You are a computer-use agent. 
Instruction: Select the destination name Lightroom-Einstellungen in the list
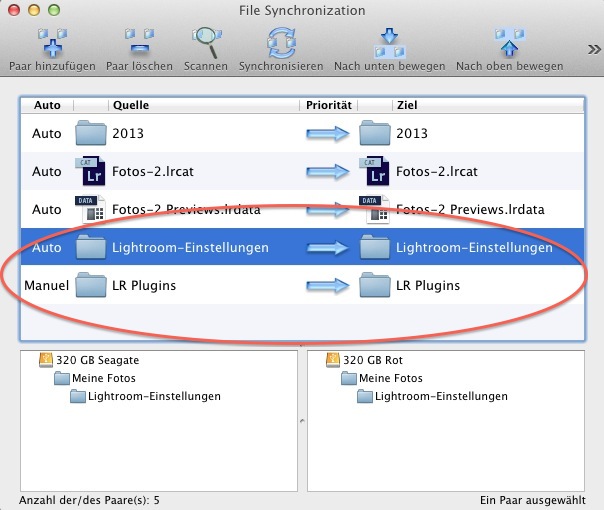(x=474, y=247)
